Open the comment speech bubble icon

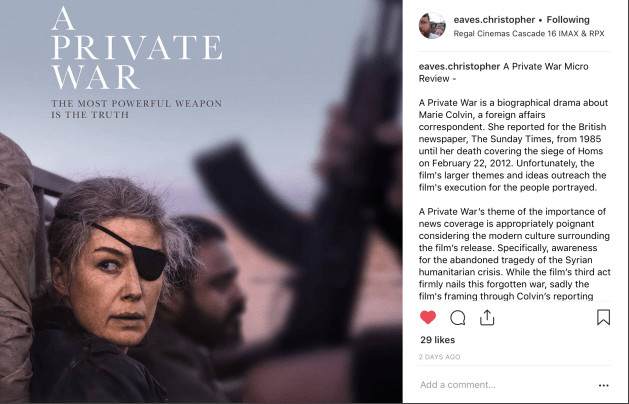[x=457, y=318]
